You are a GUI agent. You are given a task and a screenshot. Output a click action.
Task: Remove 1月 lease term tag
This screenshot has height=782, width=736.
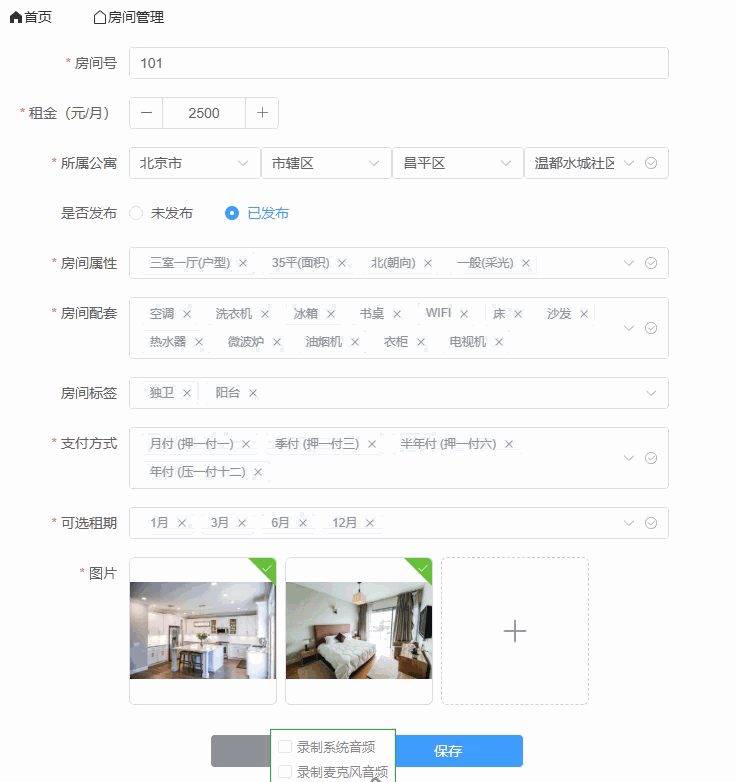coord(182,523)
